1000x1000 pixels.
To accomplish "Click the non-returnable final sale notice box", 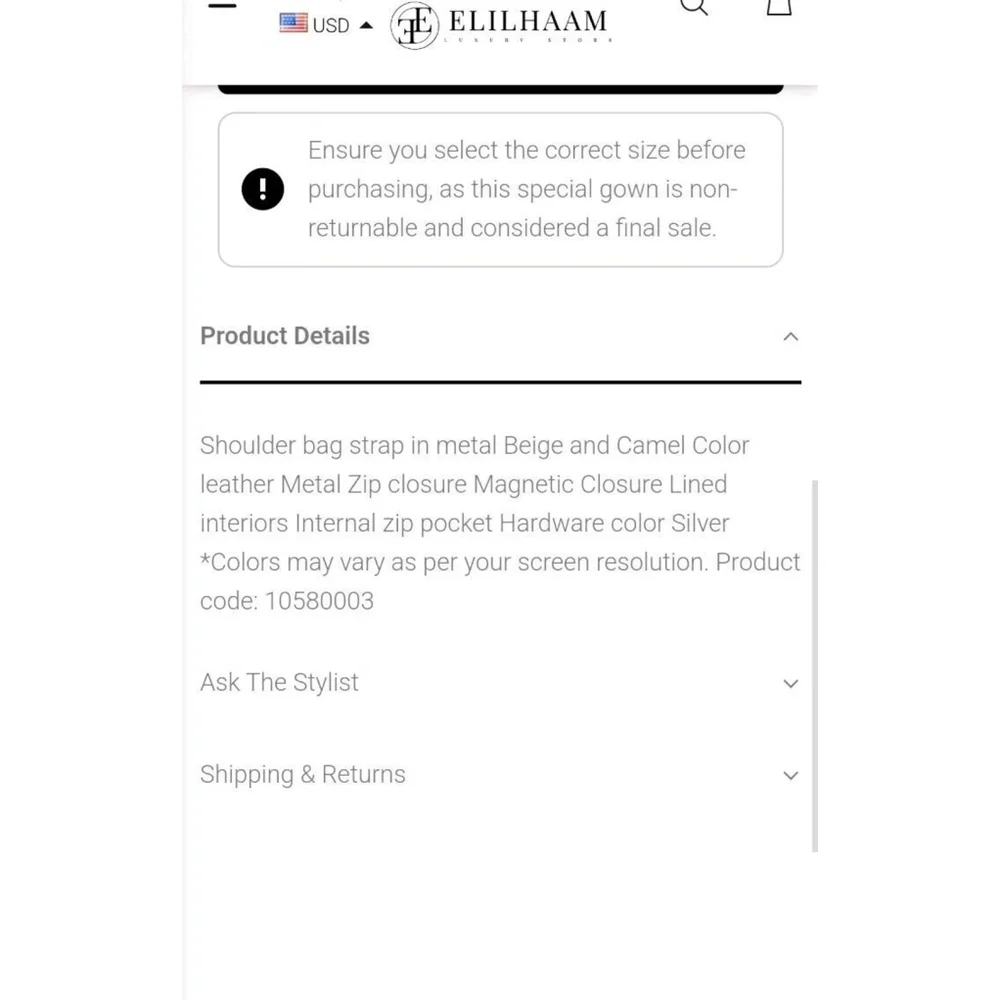I will point(501,189).
